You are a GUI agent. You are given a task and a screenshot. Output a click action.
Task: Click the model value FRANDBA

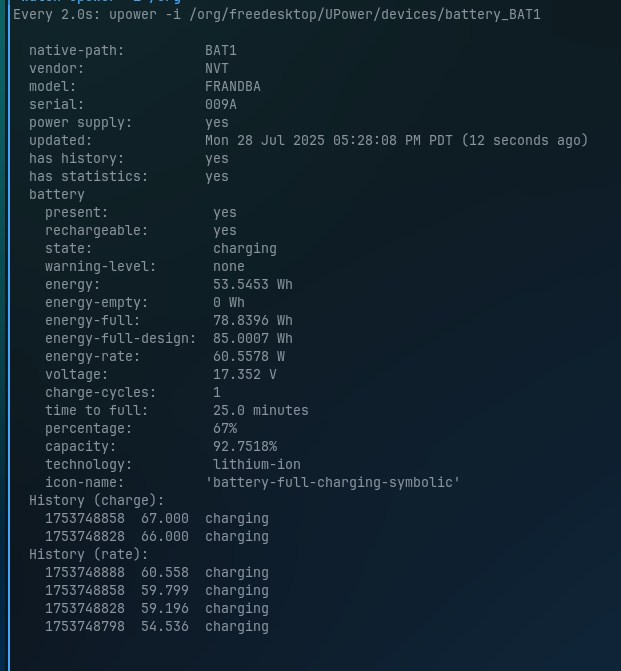(x=233, y=87)
